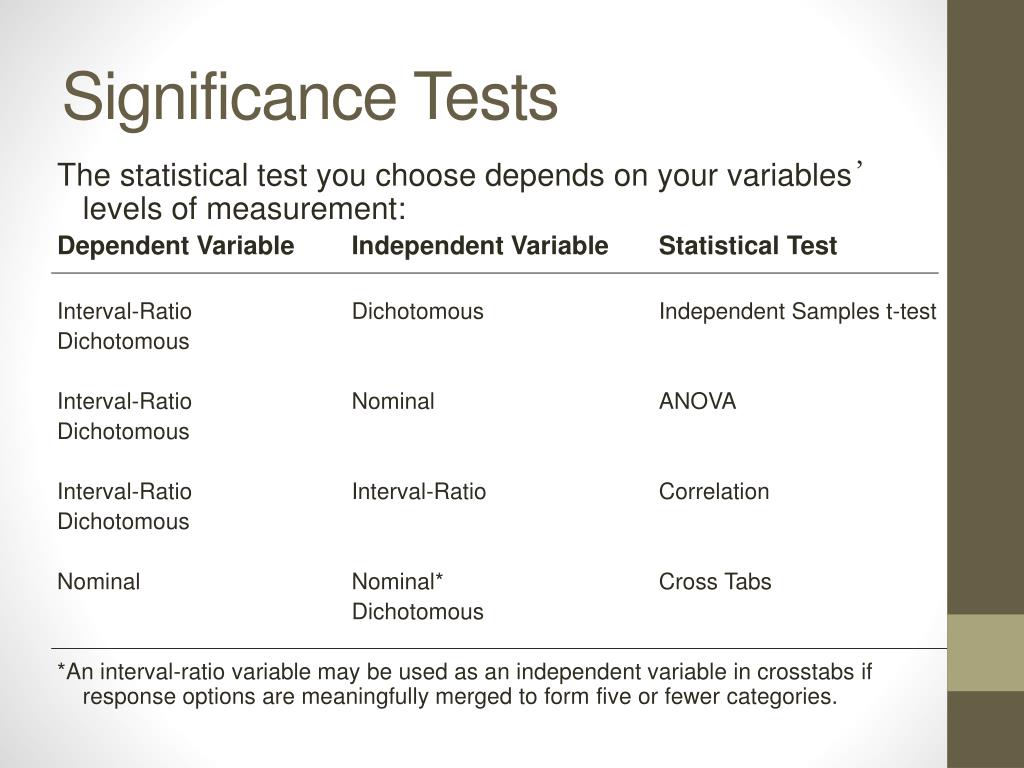Select the Independent Variable column header
The height and width of the screenshot is (768, 1024).
(480, 246)
